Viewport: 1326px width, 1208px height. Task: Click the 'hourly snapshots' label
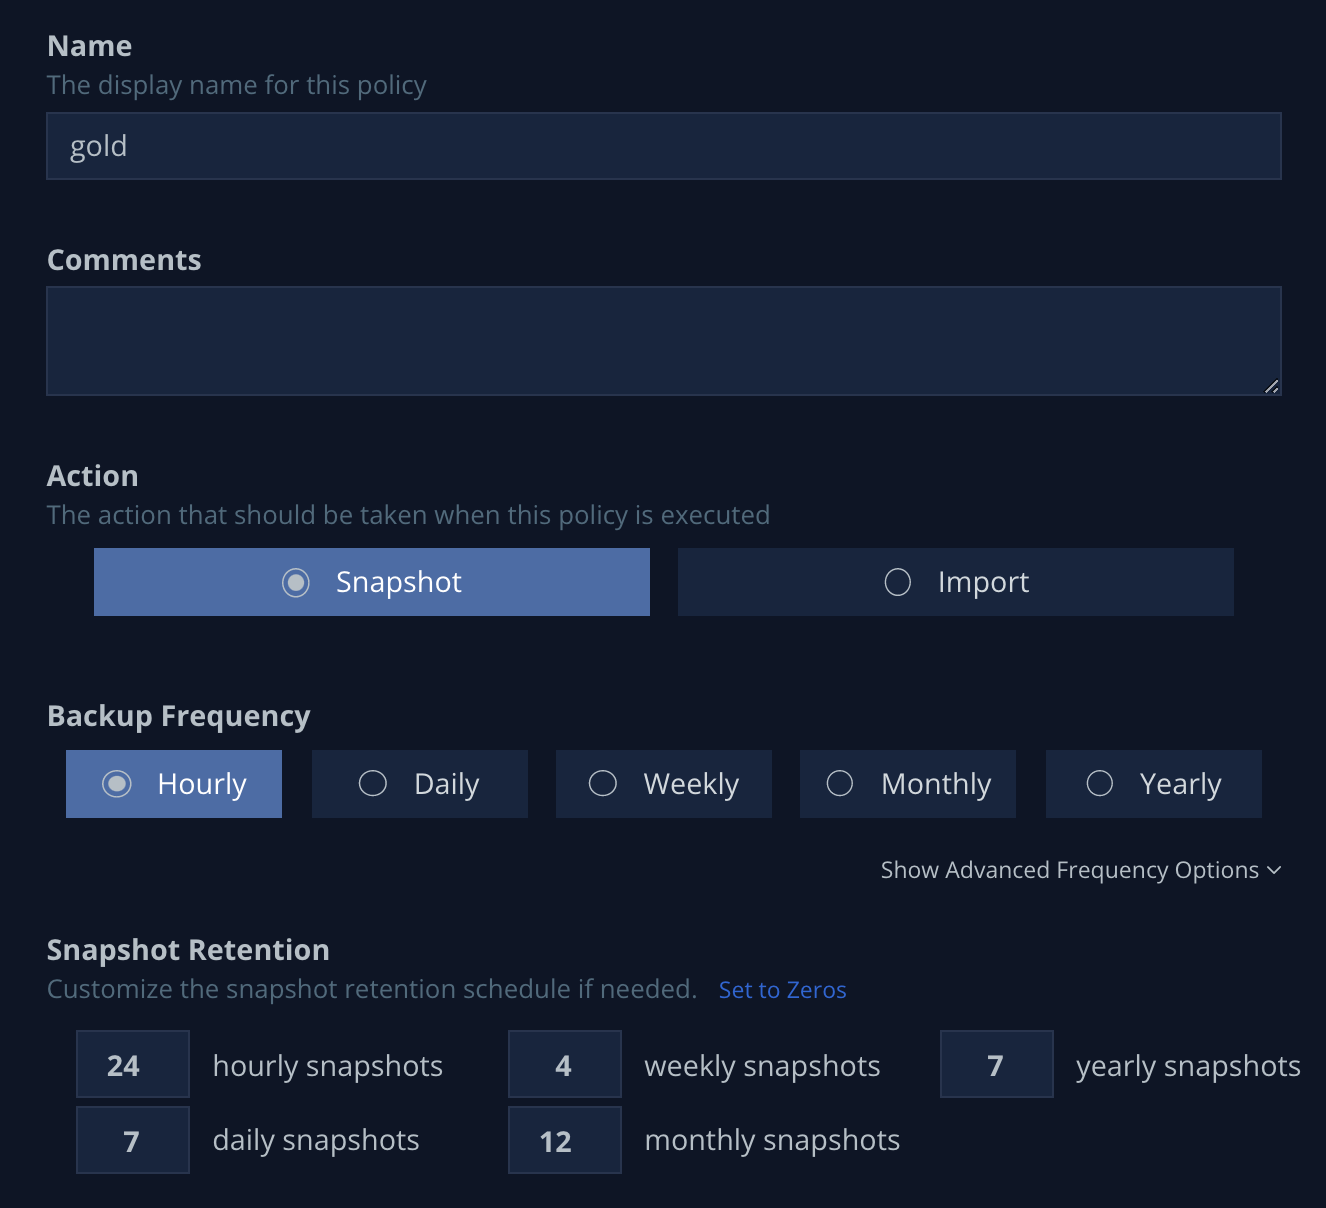pos(328,1066)
